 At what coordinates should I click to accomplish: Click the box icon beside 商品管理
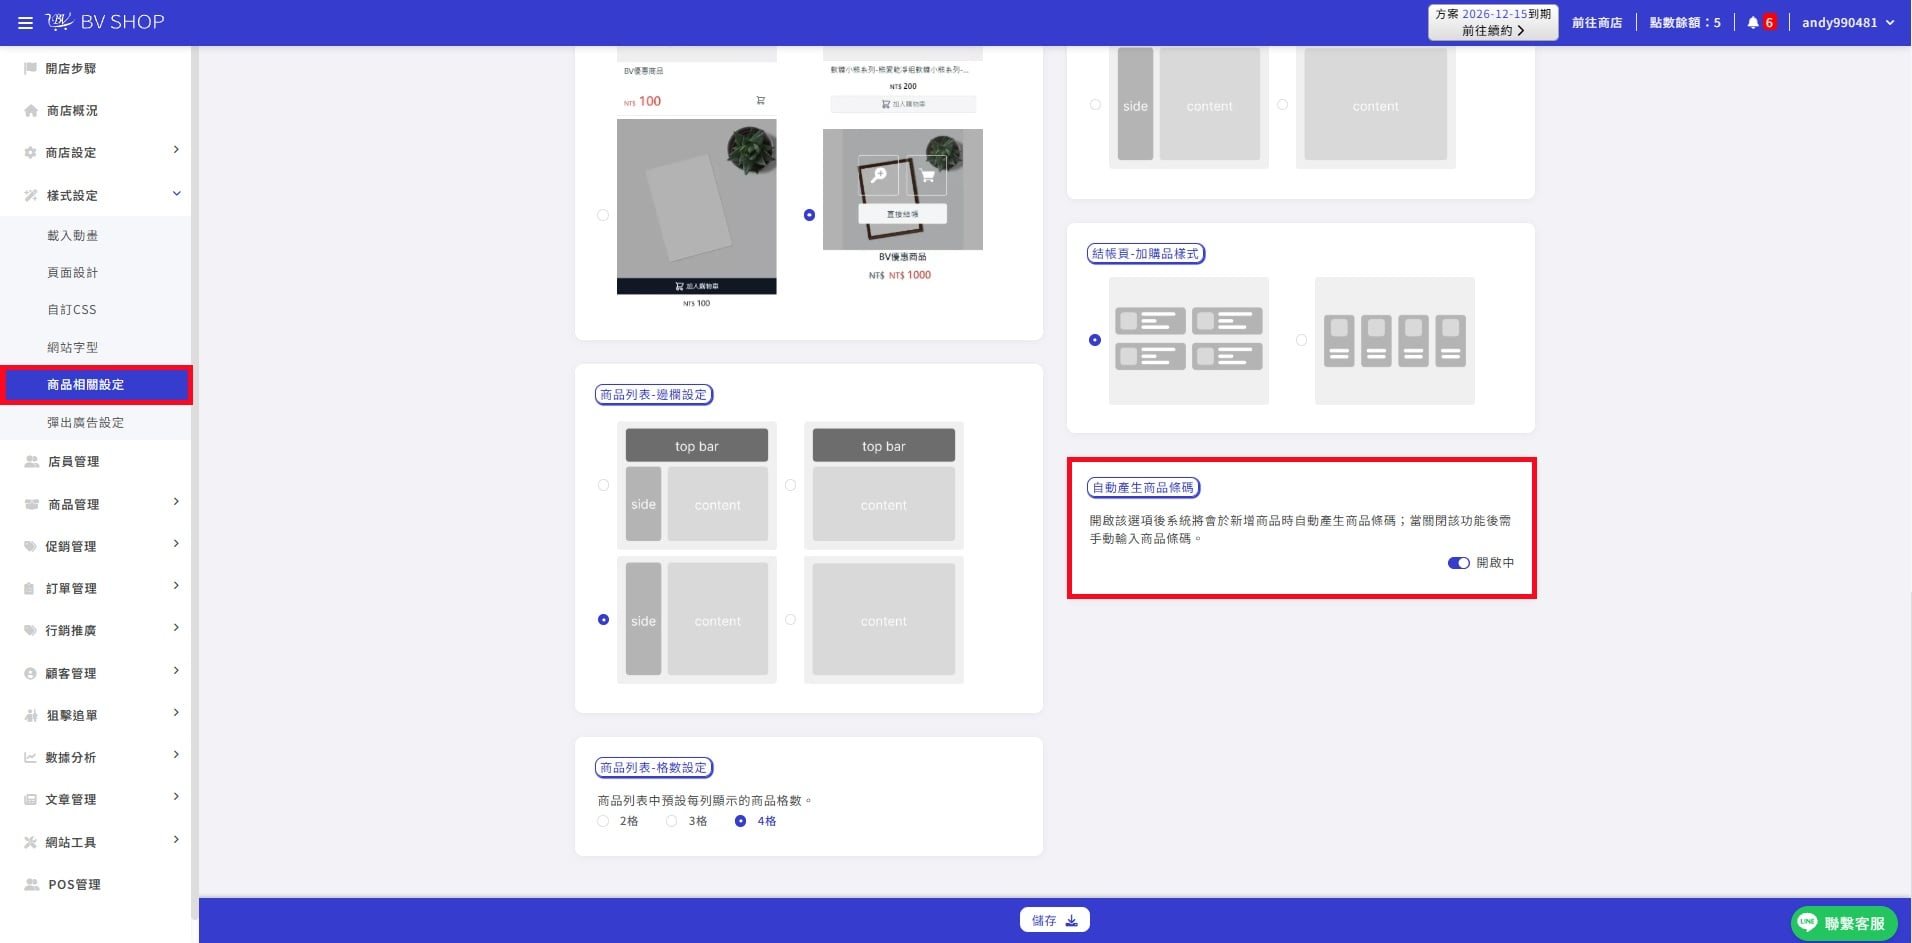pyautogui.click(x=30, y=504)
